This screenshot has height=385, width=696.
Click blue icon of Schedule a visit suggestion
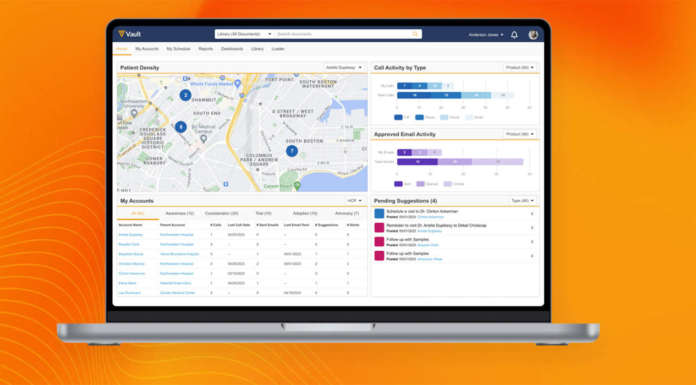click(x=379, y=214)
